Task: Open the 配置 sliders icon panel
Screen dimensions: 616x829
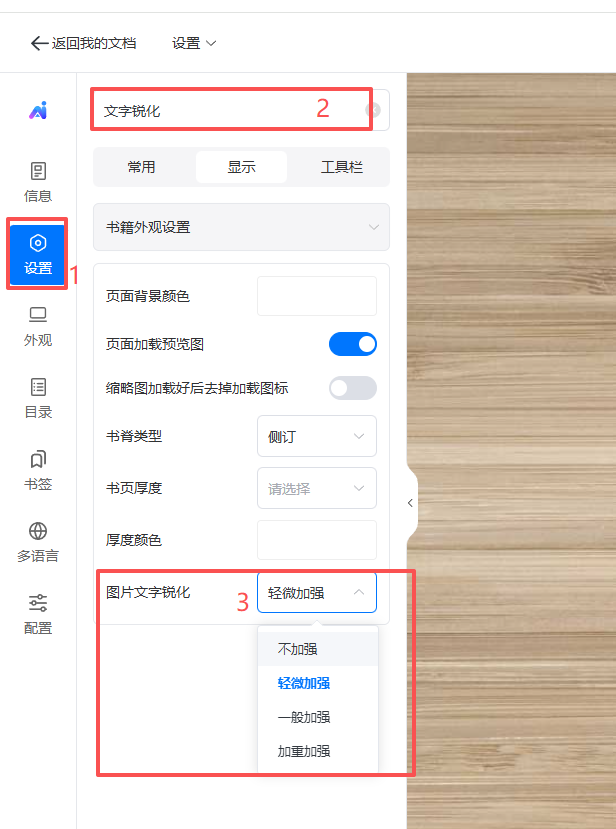Action: (x=38, y=614)
